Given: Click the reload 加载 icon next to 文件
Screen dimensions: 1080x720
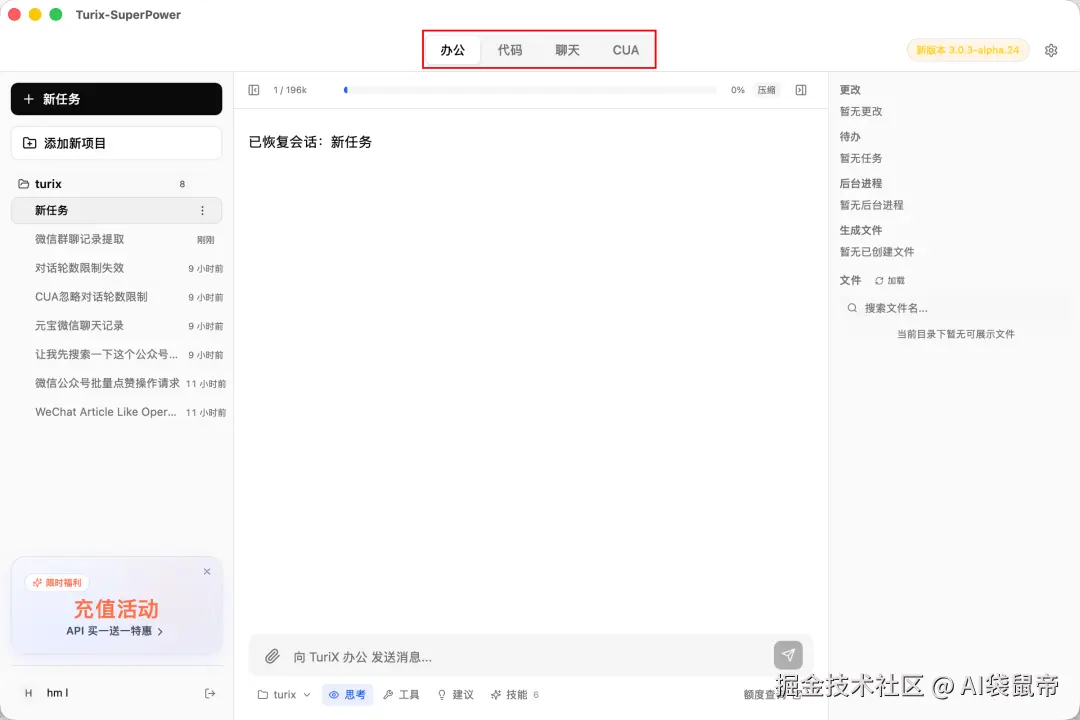Looking at the screenshot, I should coord(879,280).
